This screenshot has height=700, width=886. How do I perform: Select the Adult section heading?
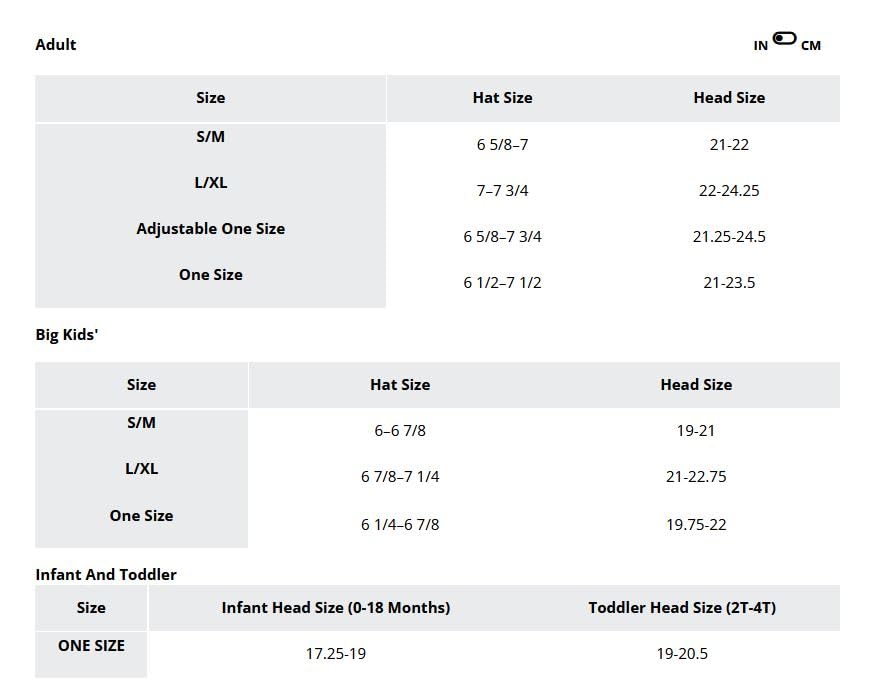click(x=56, y=44)
